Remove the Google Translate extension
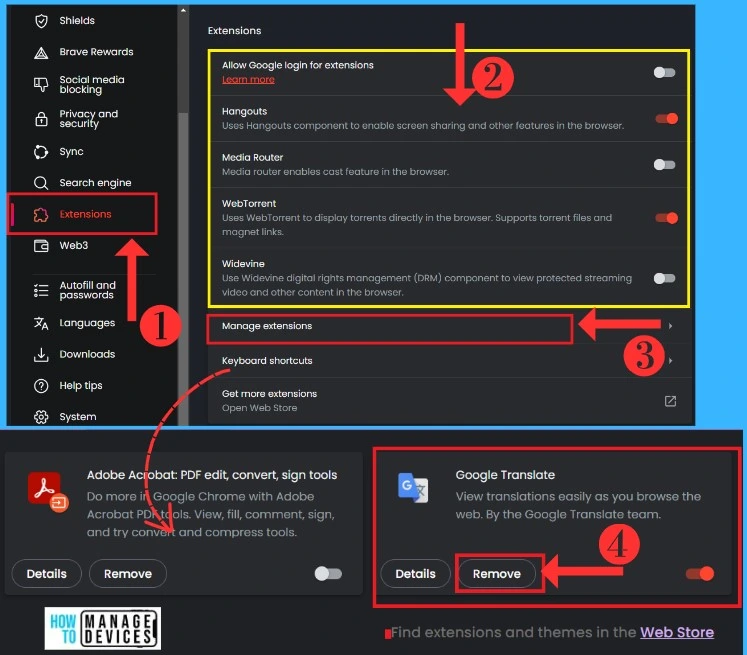This screenshot has height=655, width=747. (497, 574)
